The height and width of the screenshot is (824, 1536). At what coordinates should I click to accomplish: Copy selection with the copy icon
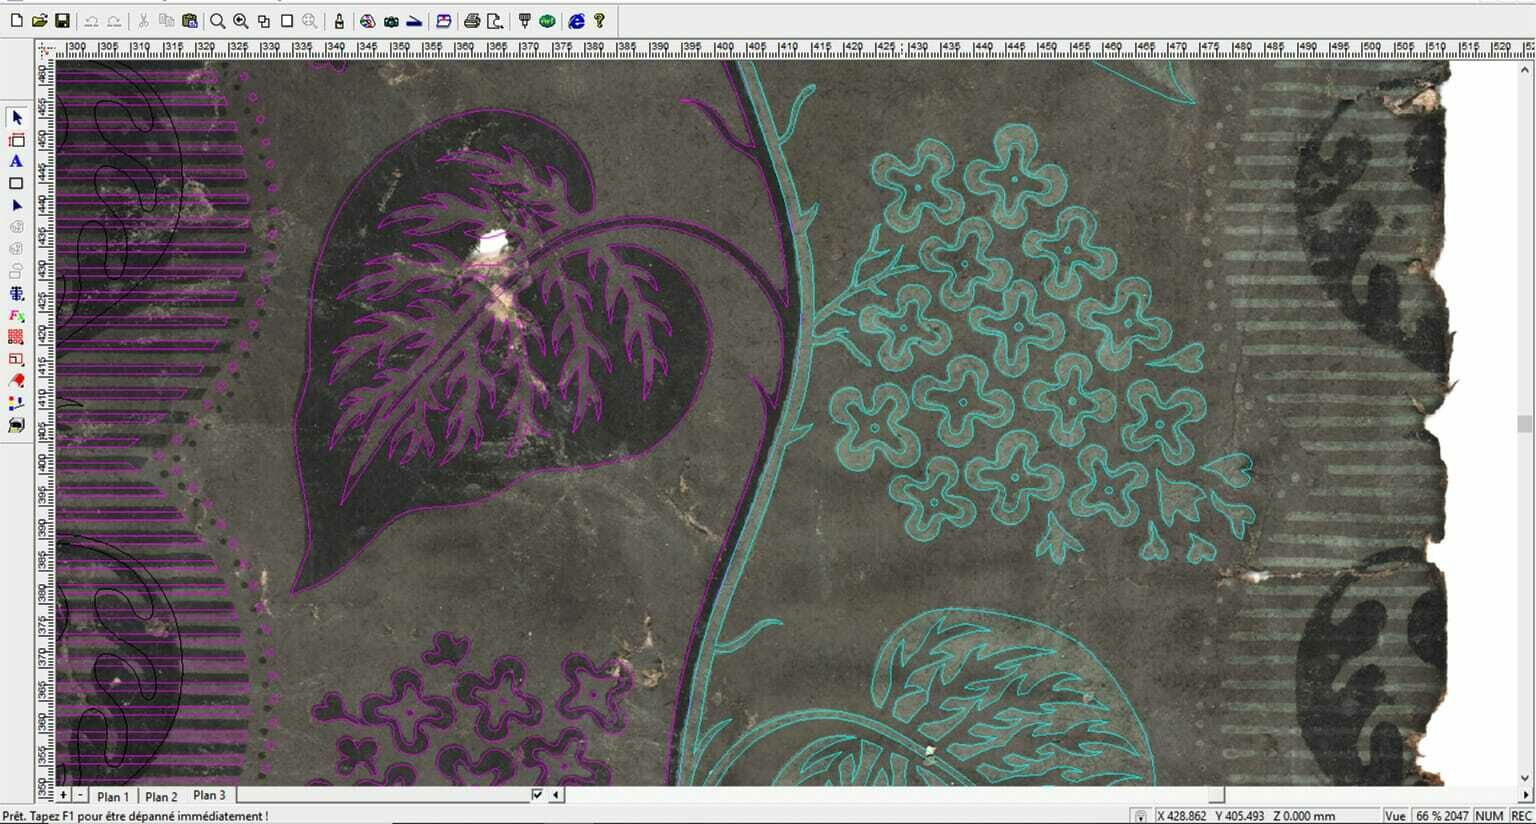click(x=167, y=21)
